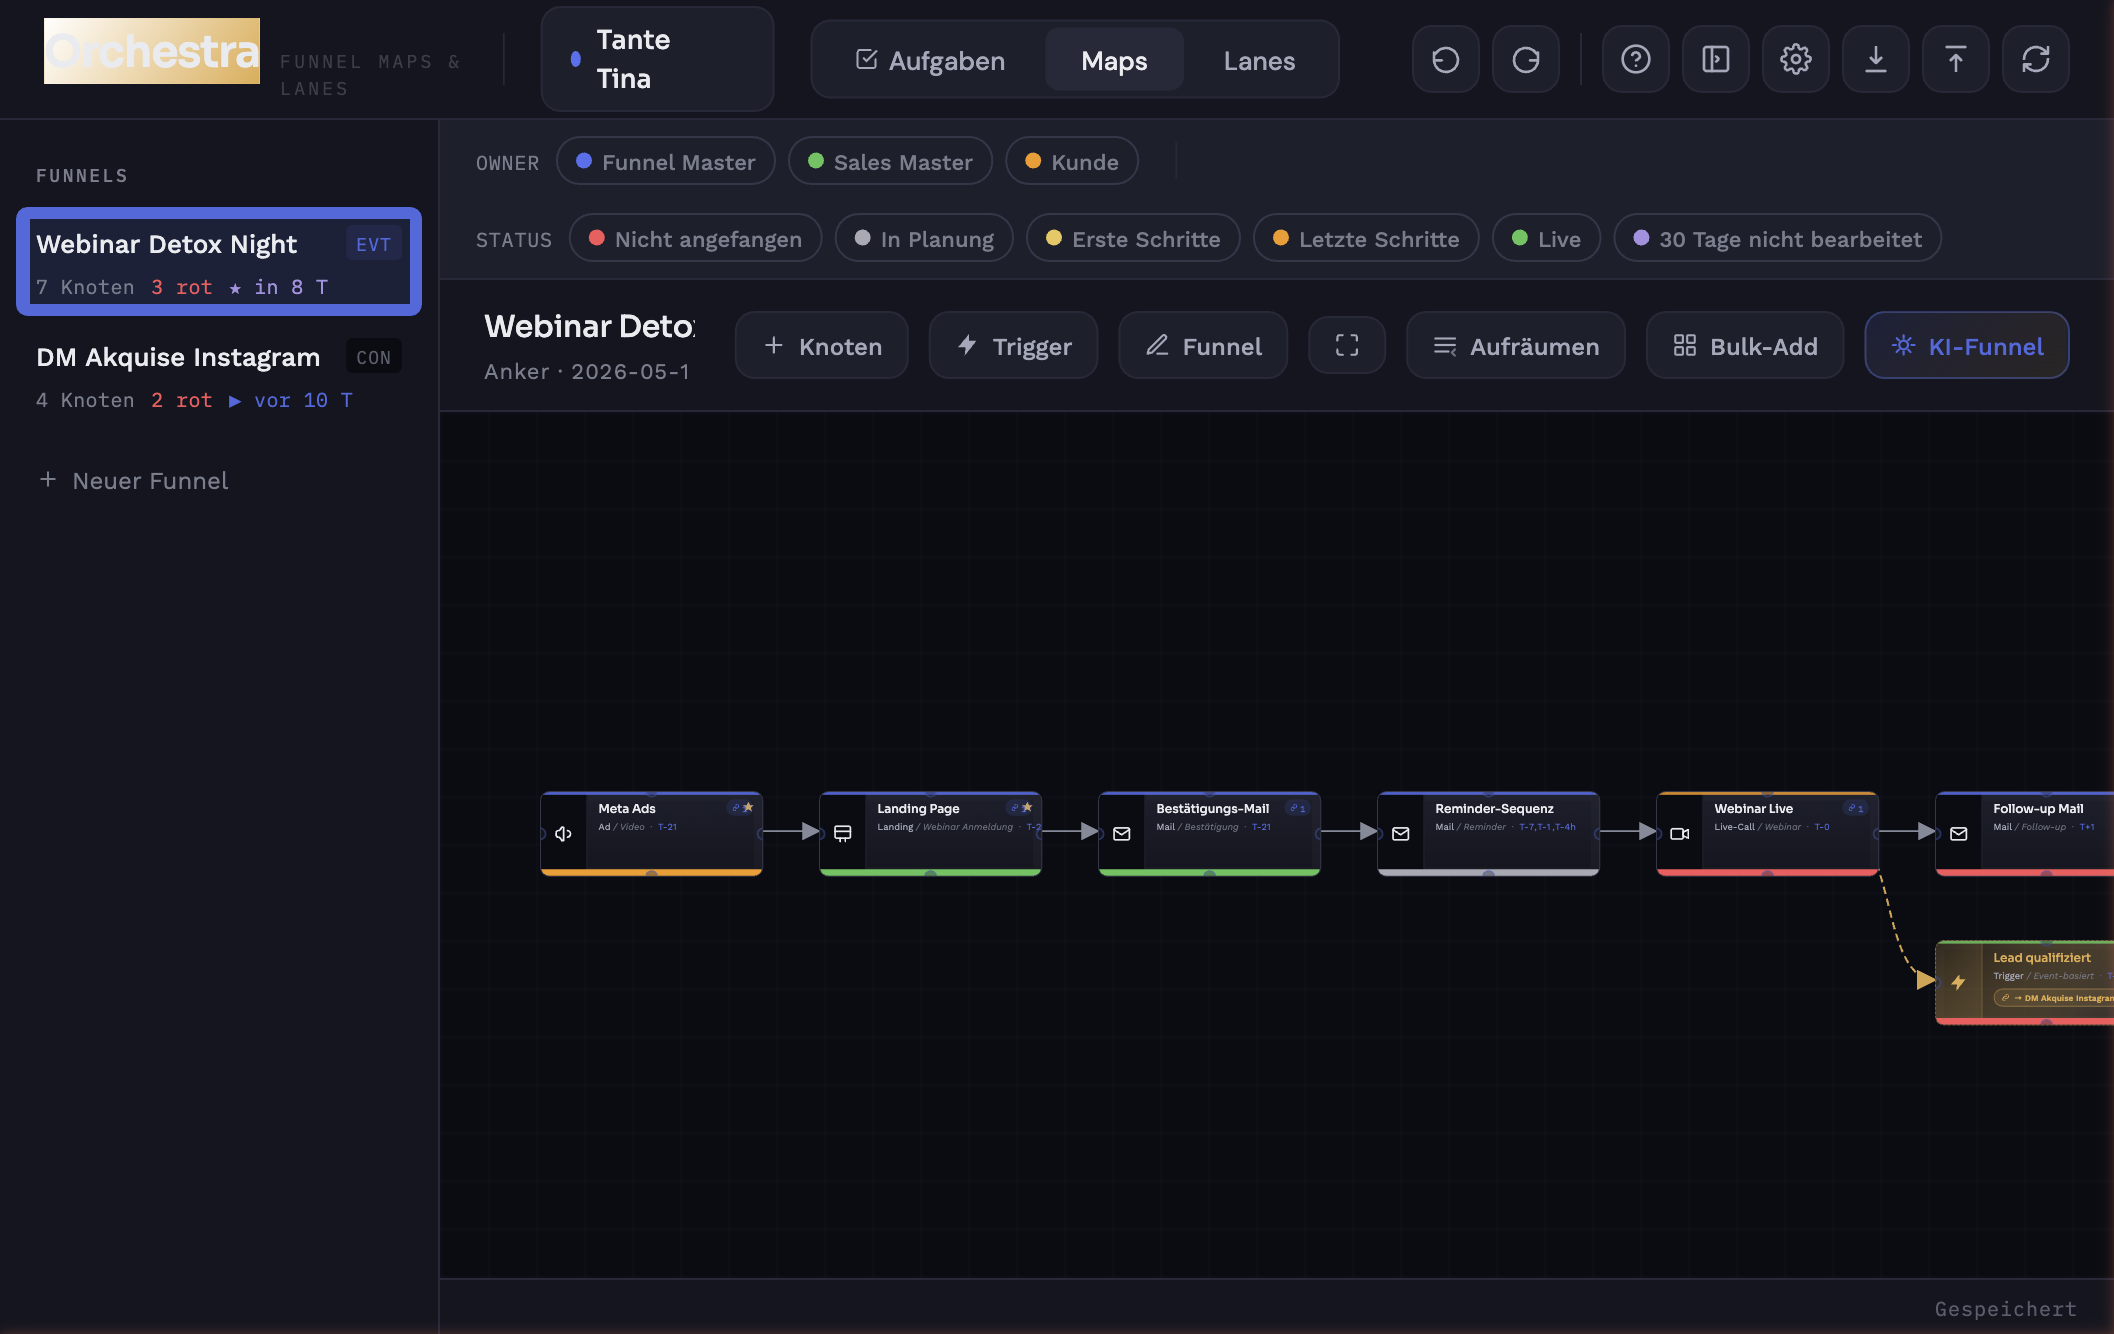The image size is (2114, 1334).
Task: Click the Orchestra logo
Action: [152, 51]
